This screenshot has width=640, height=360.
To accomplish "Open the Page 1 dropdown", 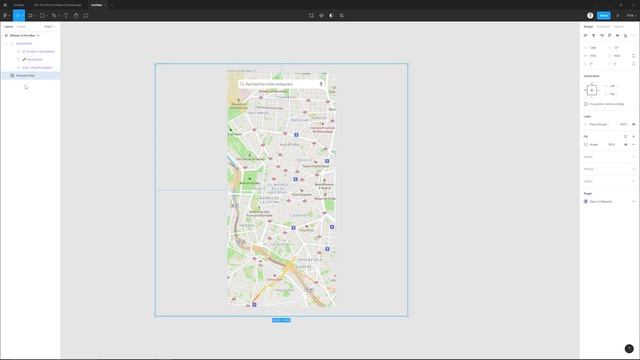I will coord(49,27).
